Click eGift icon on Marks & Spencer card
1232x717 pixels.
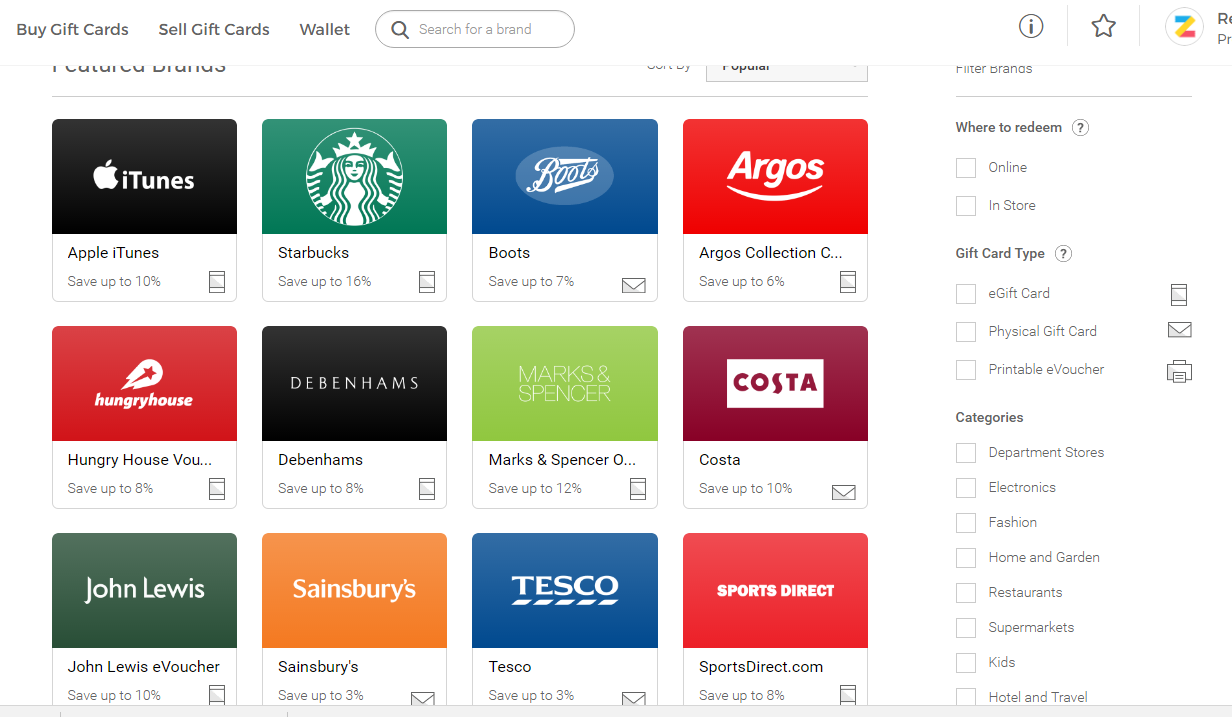(638, 489)
